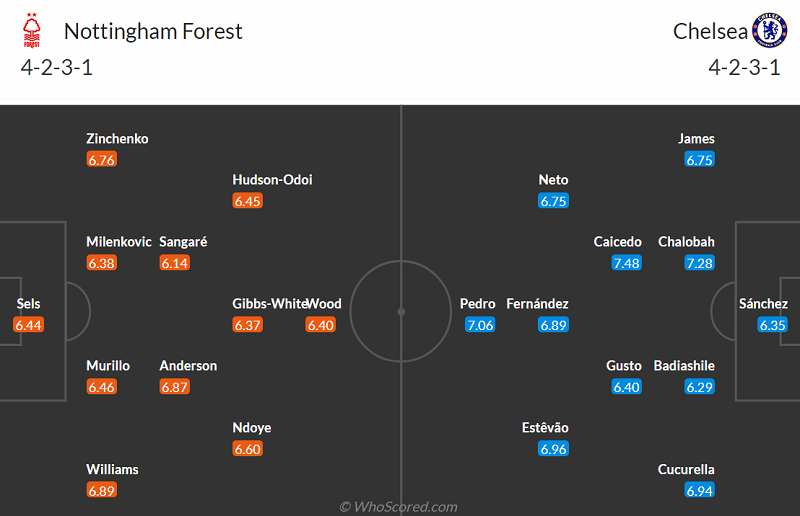The image size is (800, 516).
Task: Select Ndoye's 6.60 rating badge
Action: coord(247,449)
